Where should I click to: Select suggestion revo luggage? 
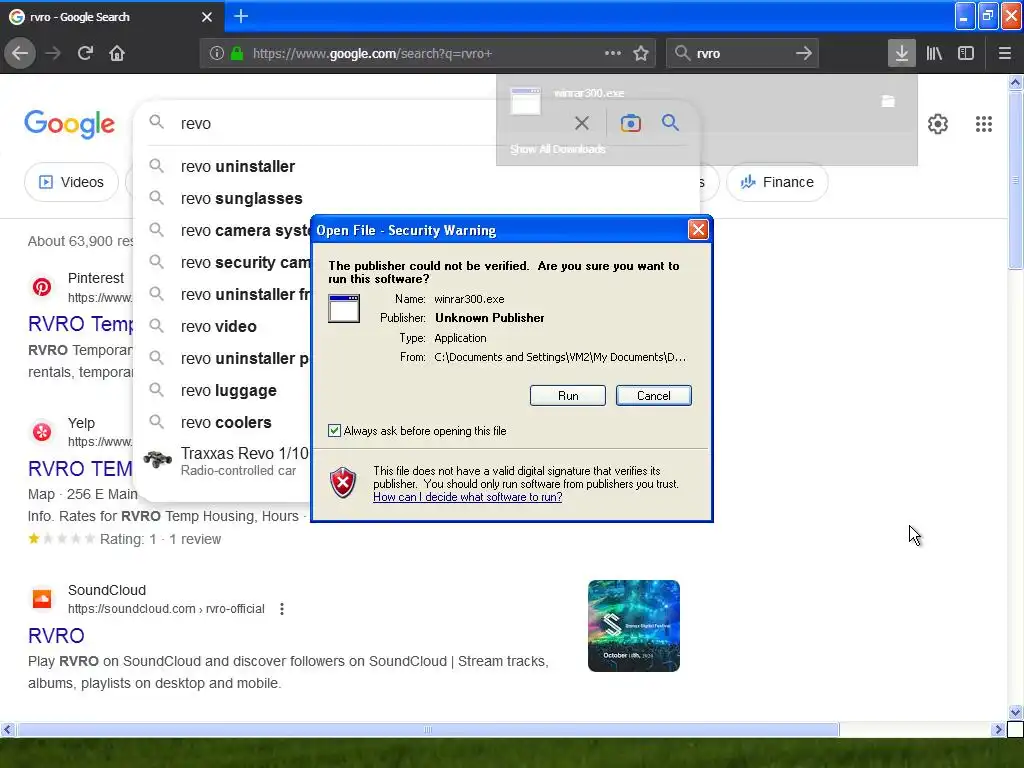pos(229,391)
